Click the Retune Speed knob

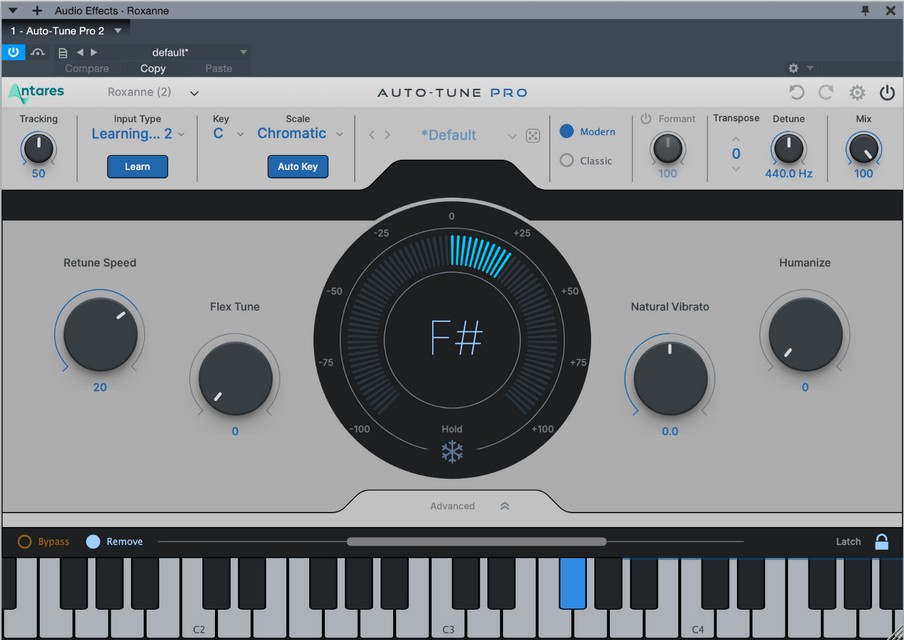tap(100, 334)
